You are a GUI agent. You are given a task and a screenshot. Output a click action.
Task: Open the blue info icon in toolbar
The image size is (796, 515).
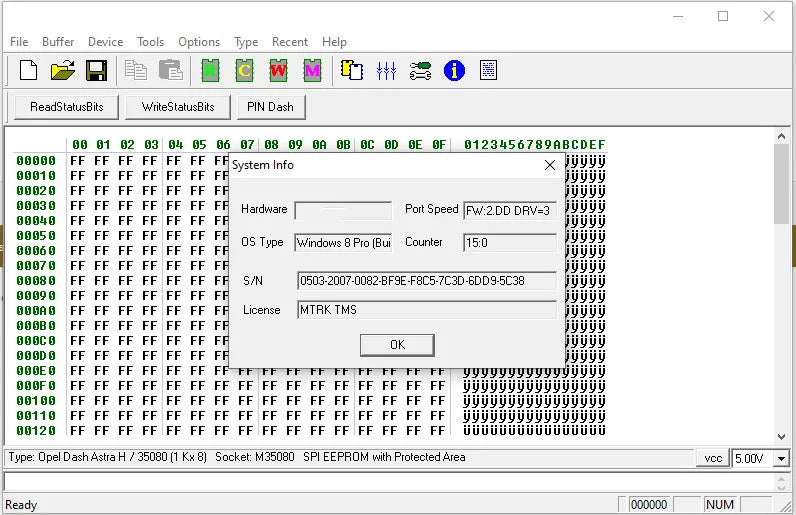coord(454,70)
